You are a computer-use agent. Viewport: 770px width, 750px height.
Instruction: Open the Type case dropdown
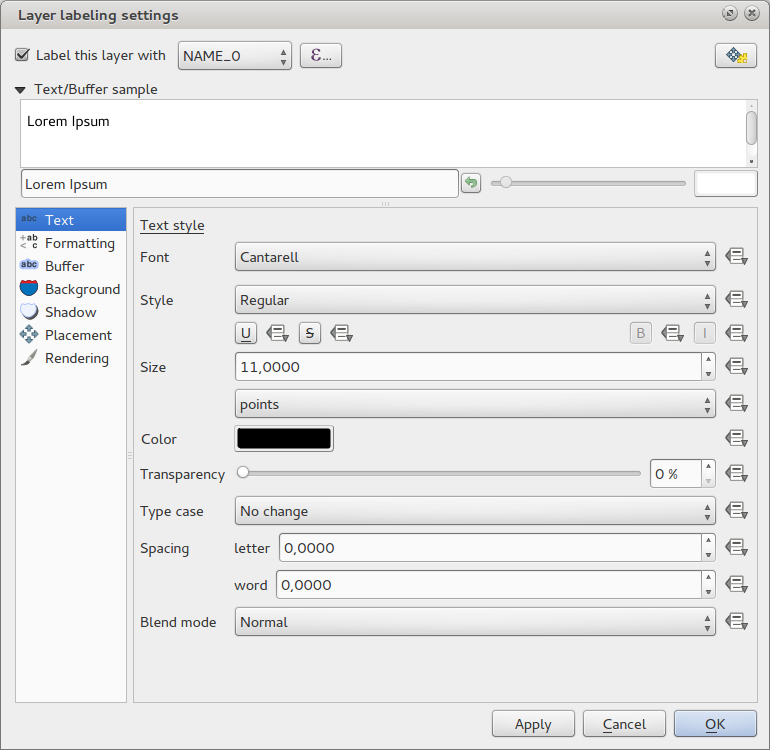(x=475, y=511)
